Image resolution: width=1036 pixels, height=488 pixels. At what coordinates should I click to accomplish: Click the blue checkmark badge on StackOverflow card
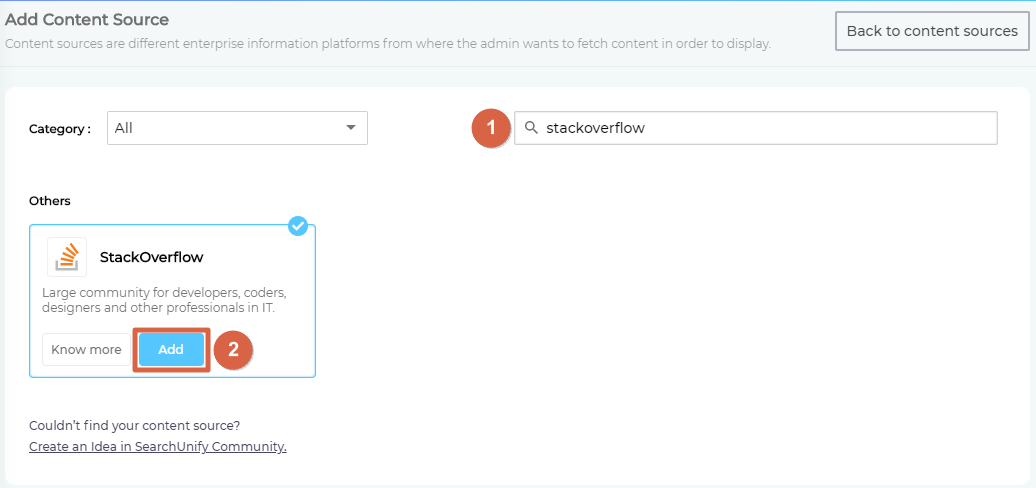[298, 226]
